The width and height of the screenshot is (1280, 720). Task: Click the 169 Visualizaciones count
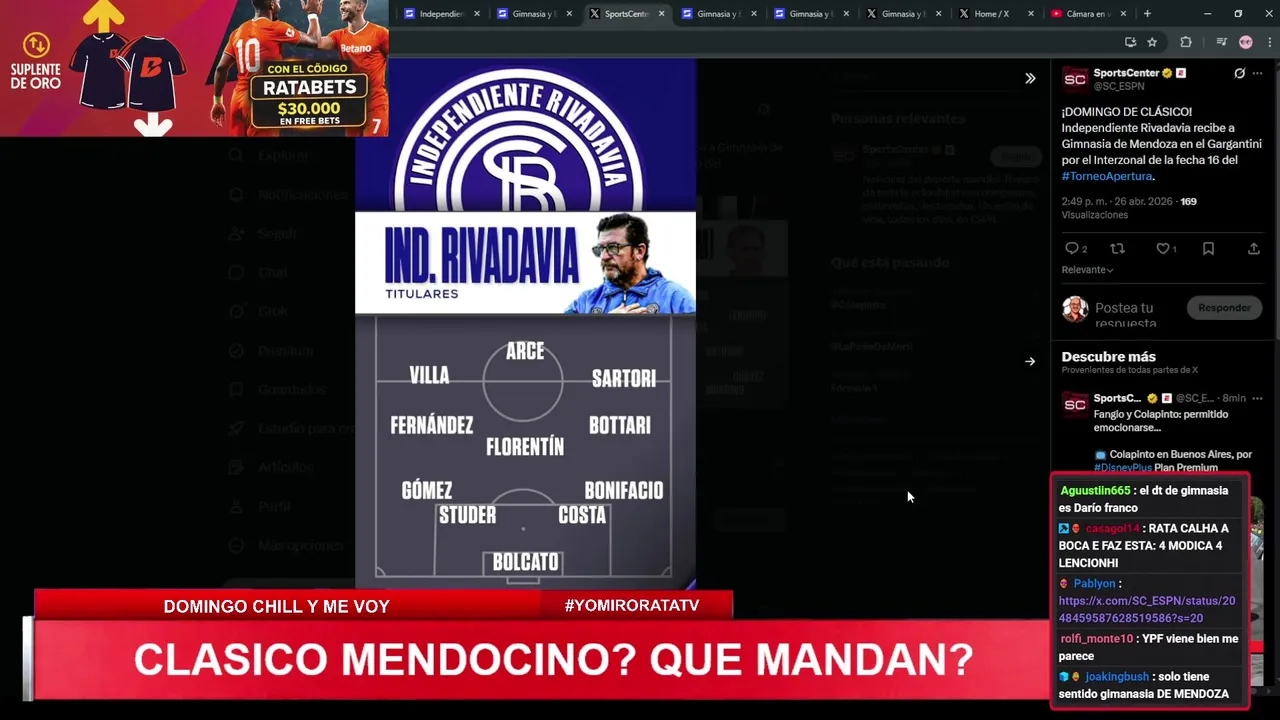(x=1129, y=208)
